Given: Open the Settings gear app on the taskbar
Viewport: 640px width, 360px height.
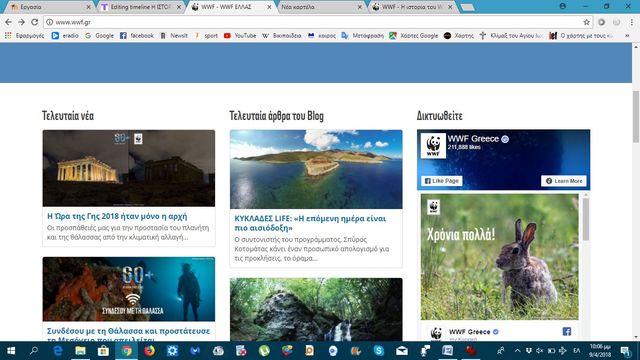Looking at the screenshot, I should click(172, 351).
